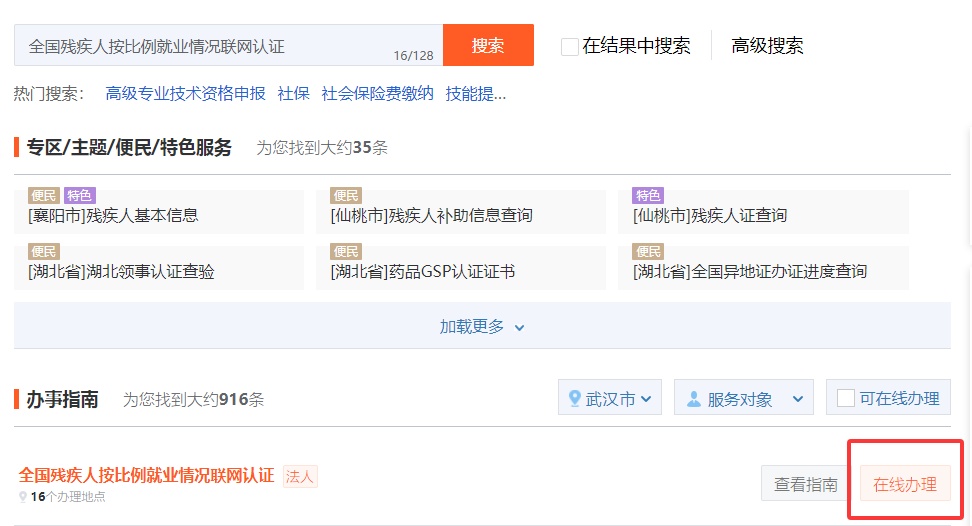Click the 查看指南 button
Viewport: 972px width, 526px height.
(805, 485)
